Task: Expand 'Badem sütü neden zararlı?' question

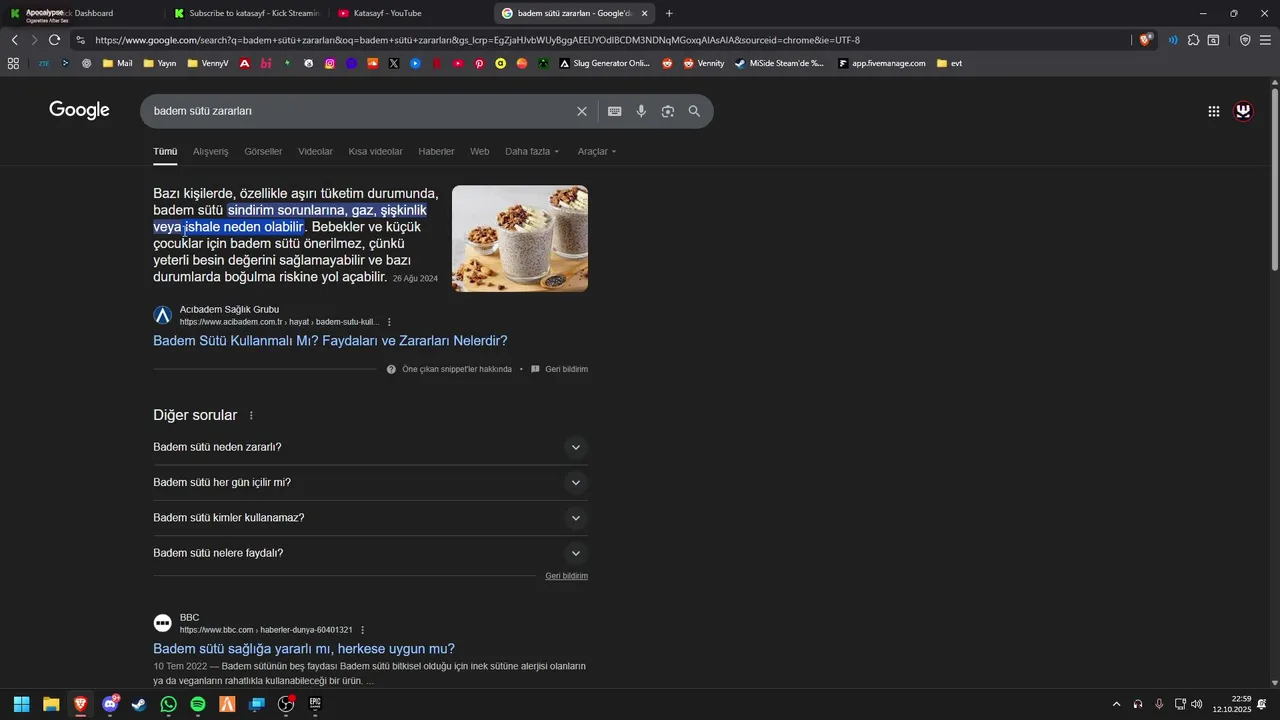Action: point(370,447)
